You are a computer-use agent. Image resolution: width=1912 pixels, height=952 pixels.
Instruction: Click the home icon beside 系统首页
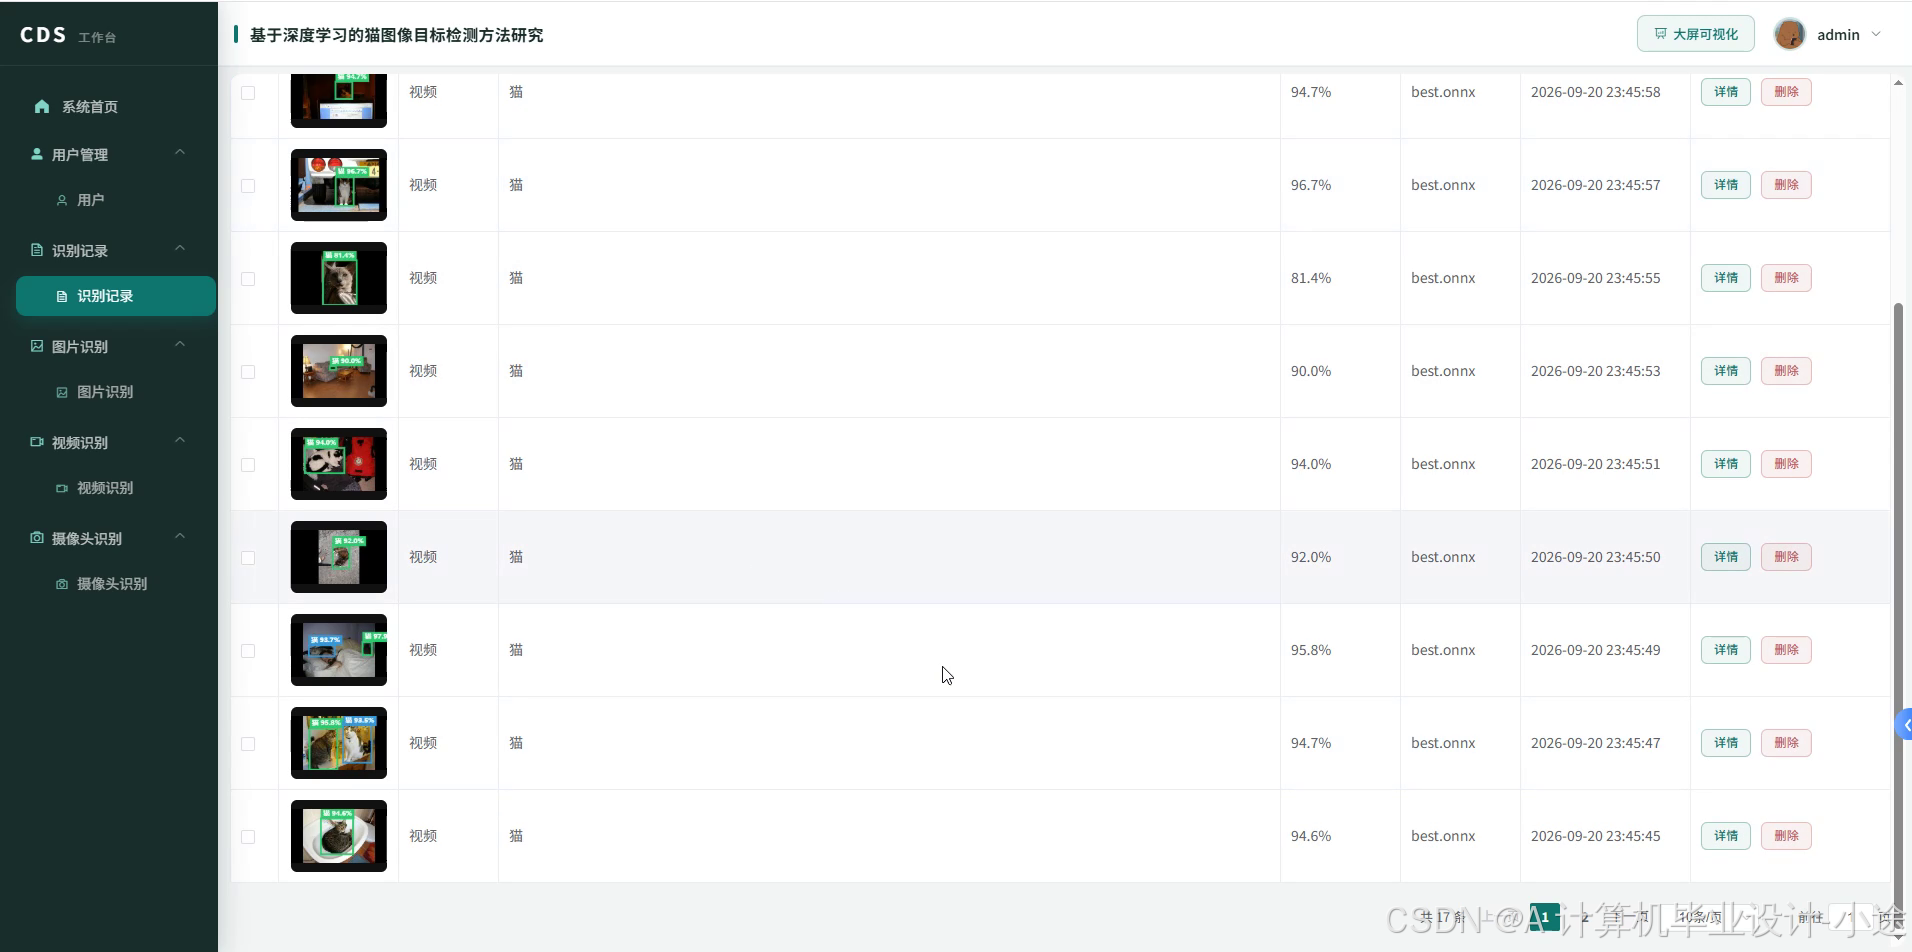pyautogui.click(x=42, y=107)
